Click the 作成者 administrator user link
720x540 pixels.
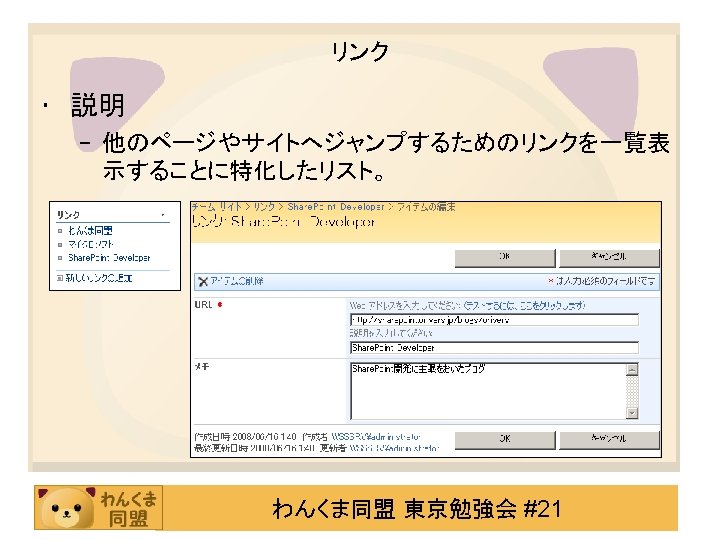click(x=376, y=436)
